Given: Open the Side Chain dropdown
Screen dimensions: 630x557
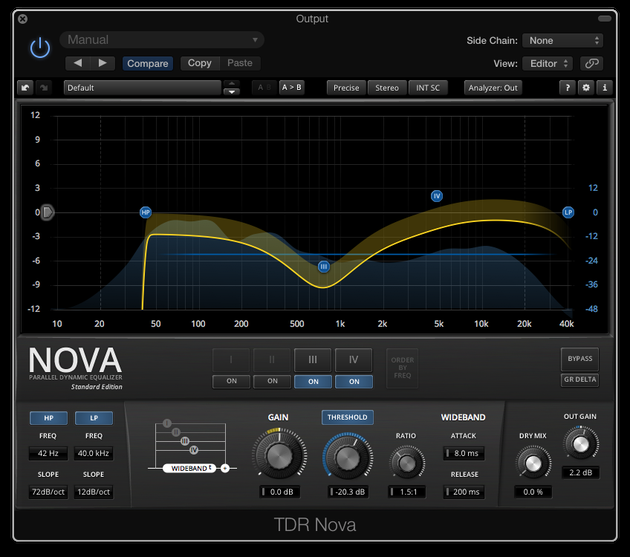Looking at the screenshot, I should [565, 41].
